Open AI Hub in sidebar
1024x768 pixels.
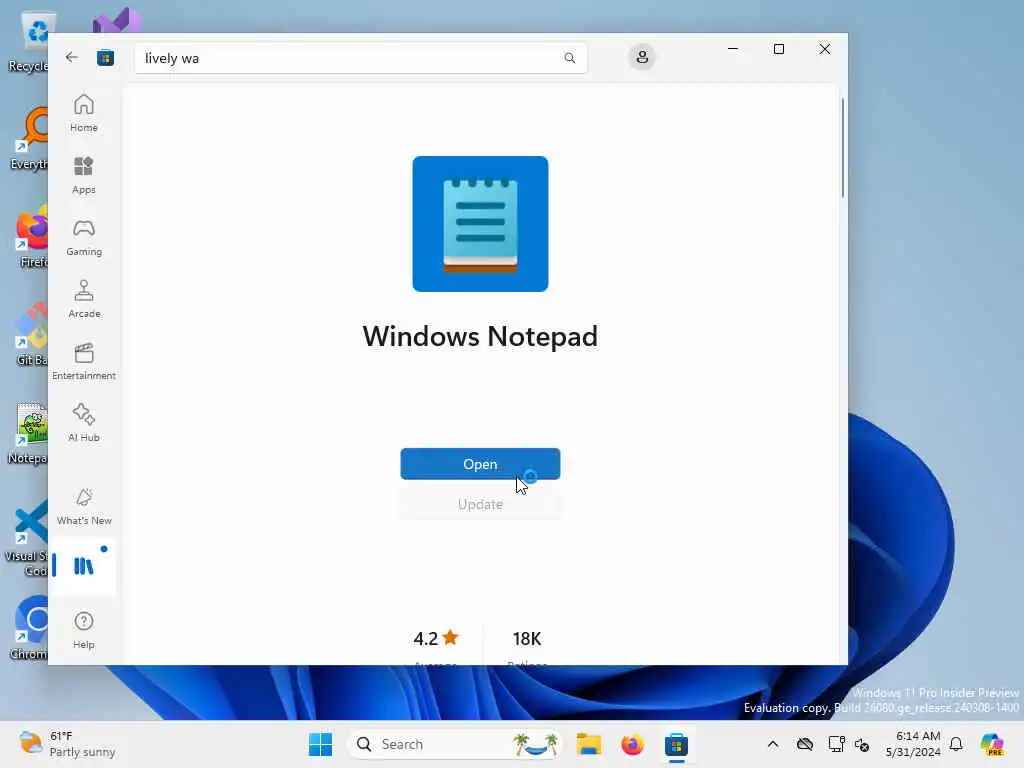pyautogui.click(x=84, y=423)
